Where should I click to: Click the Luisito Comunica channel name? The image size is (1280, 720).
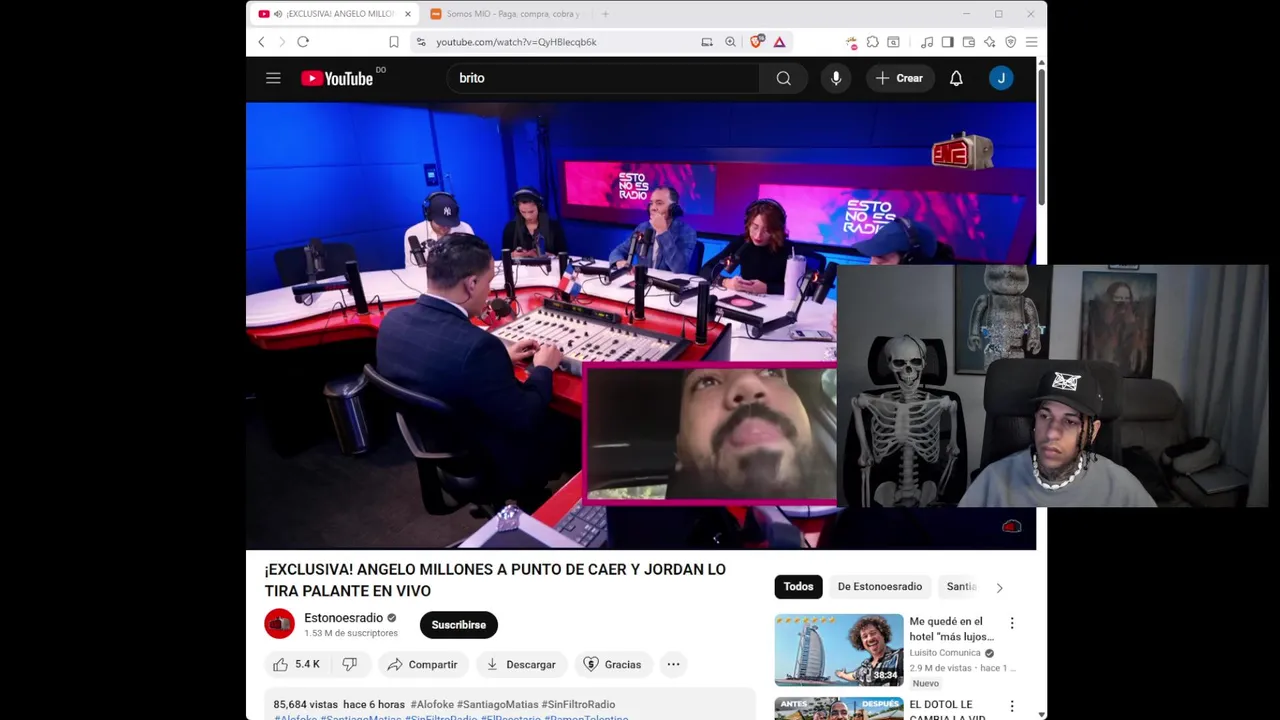[x=945, y=653]
